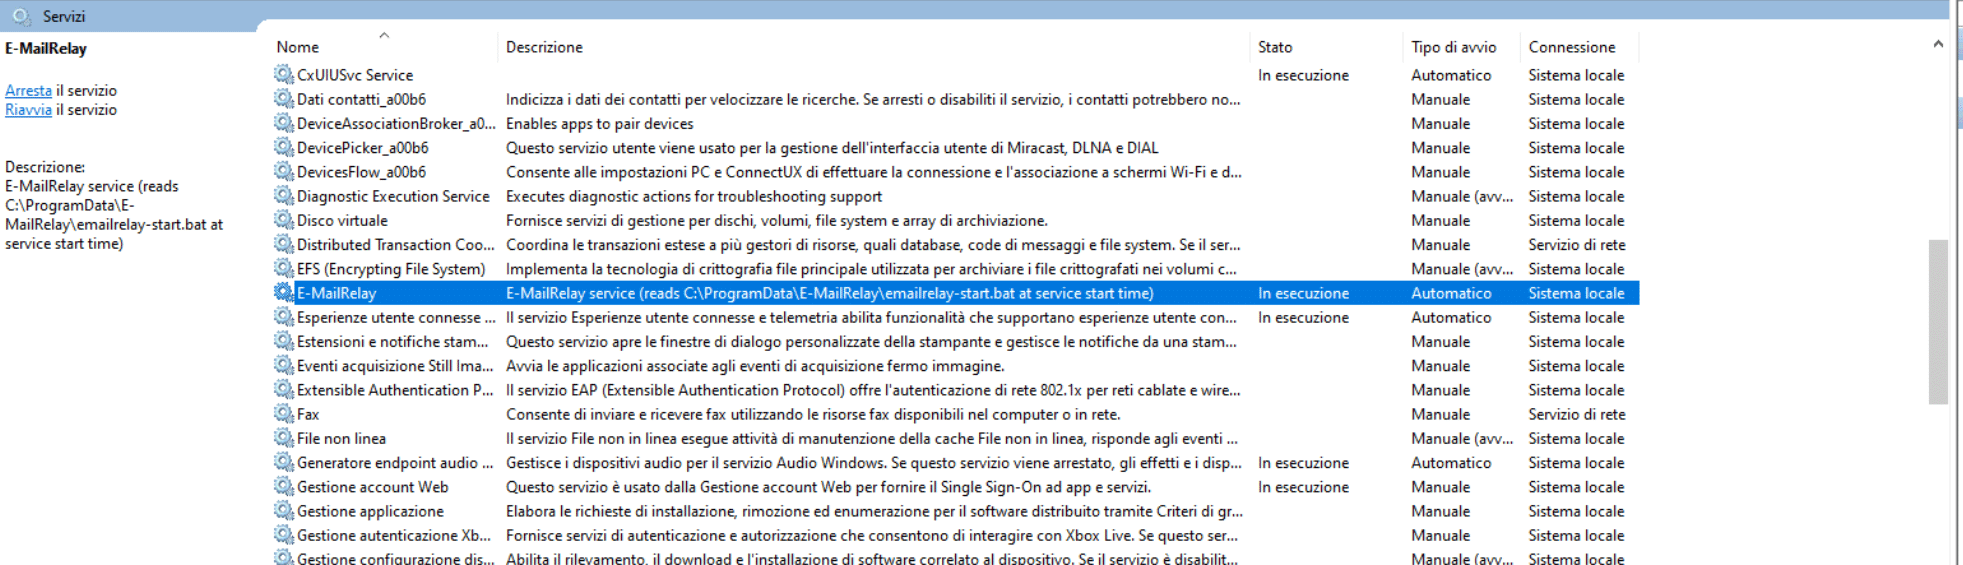Click the Connessione column header

click(x=1571, y=47)
